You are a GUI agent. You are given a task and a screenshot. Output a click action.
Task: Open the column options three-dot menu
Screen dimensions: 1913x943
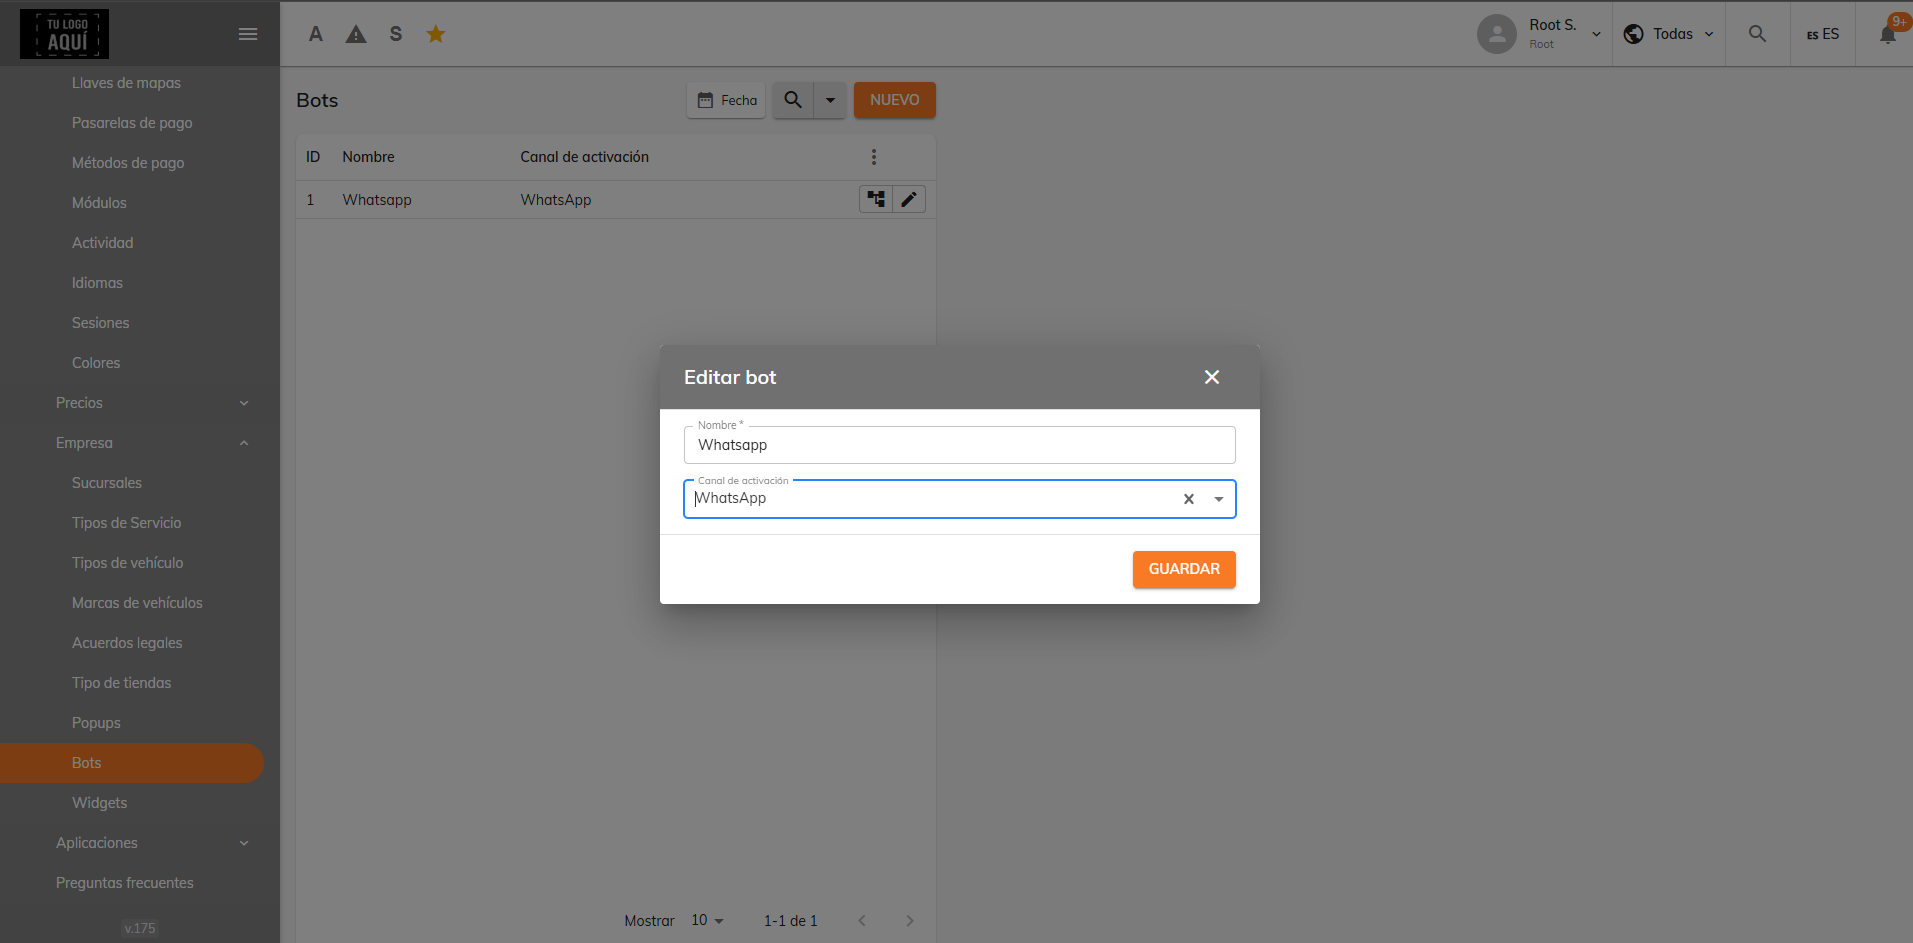[874, 157]
